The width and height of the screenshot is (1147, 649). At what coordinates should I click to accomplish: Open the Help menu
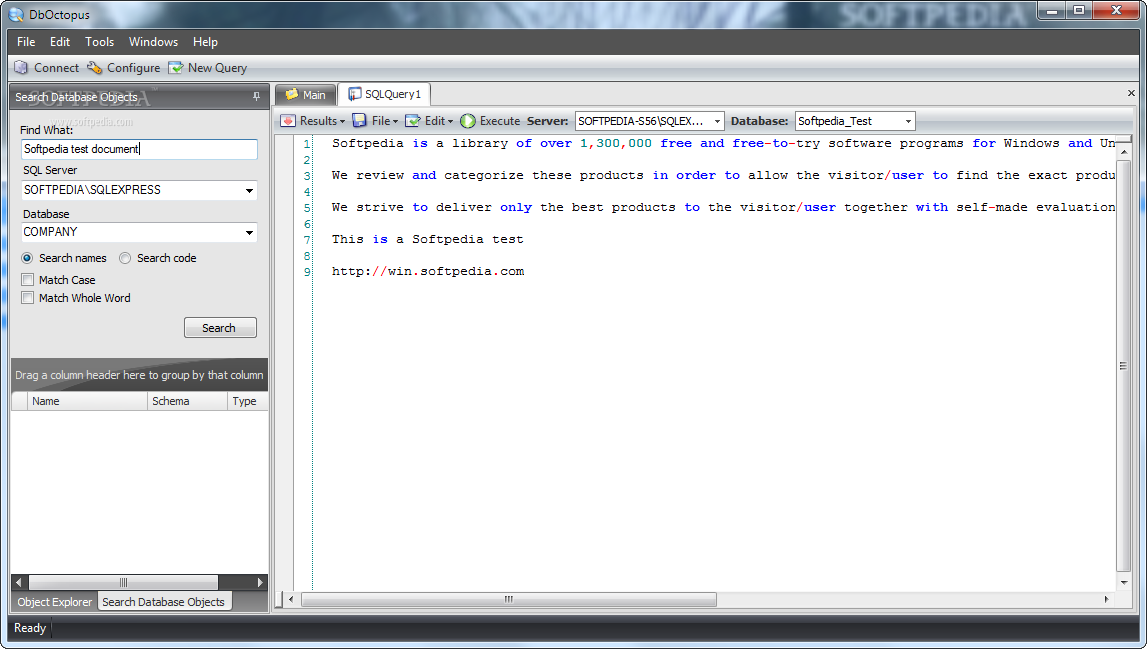[206, 42]
